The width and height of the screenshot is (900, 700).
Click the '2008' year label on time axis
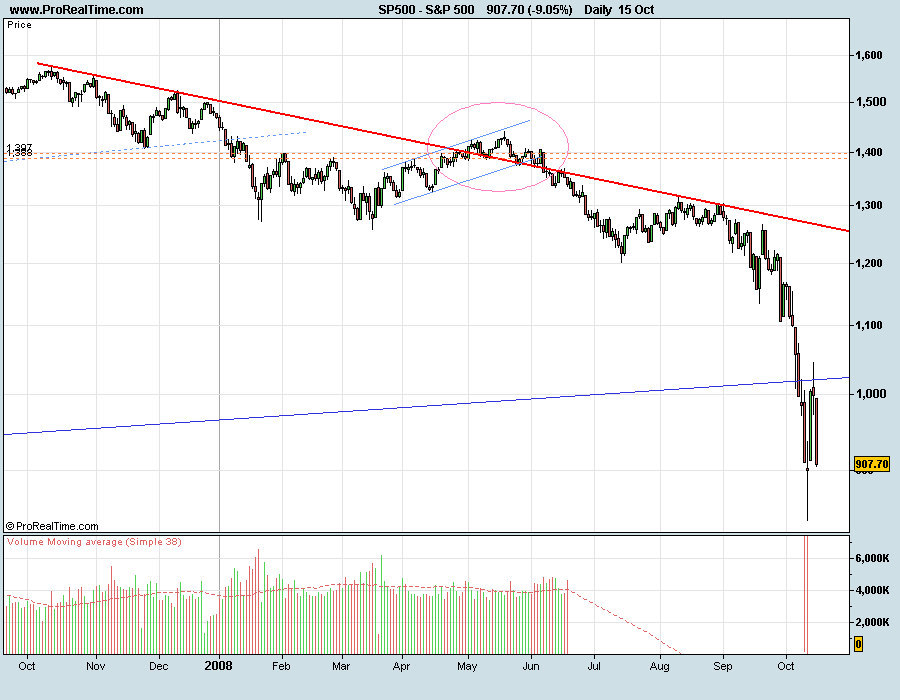click(x=219, y=666)
